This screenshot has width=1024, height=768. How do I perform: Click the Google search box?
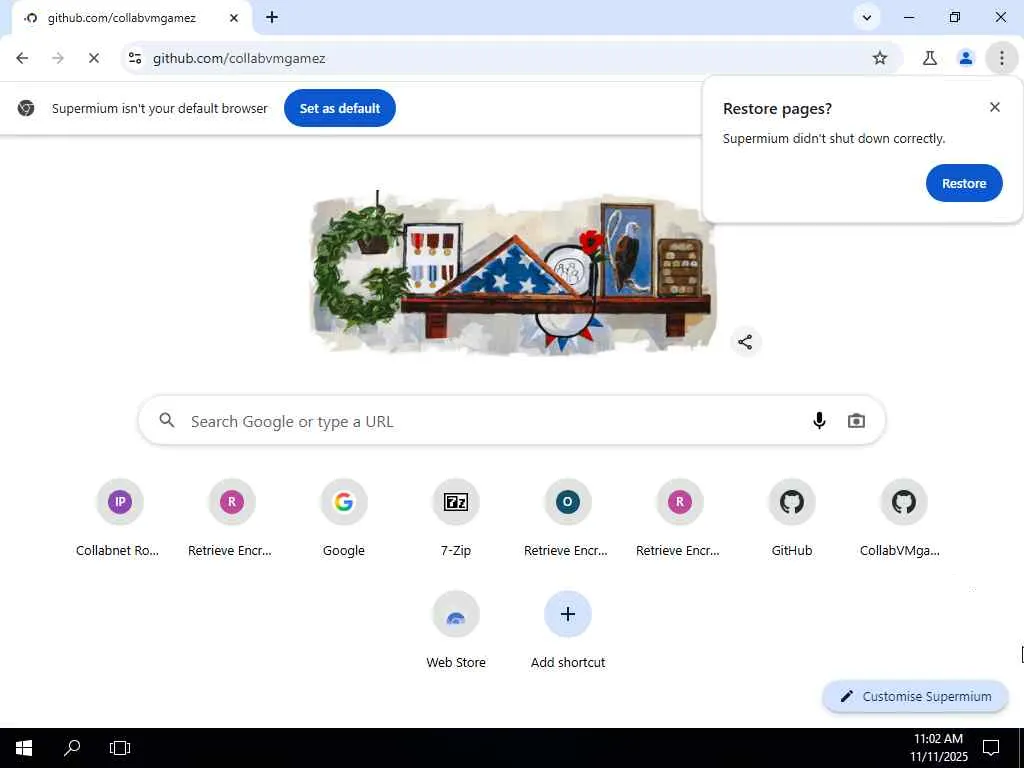pyautogui.click(x=511, y=421)
